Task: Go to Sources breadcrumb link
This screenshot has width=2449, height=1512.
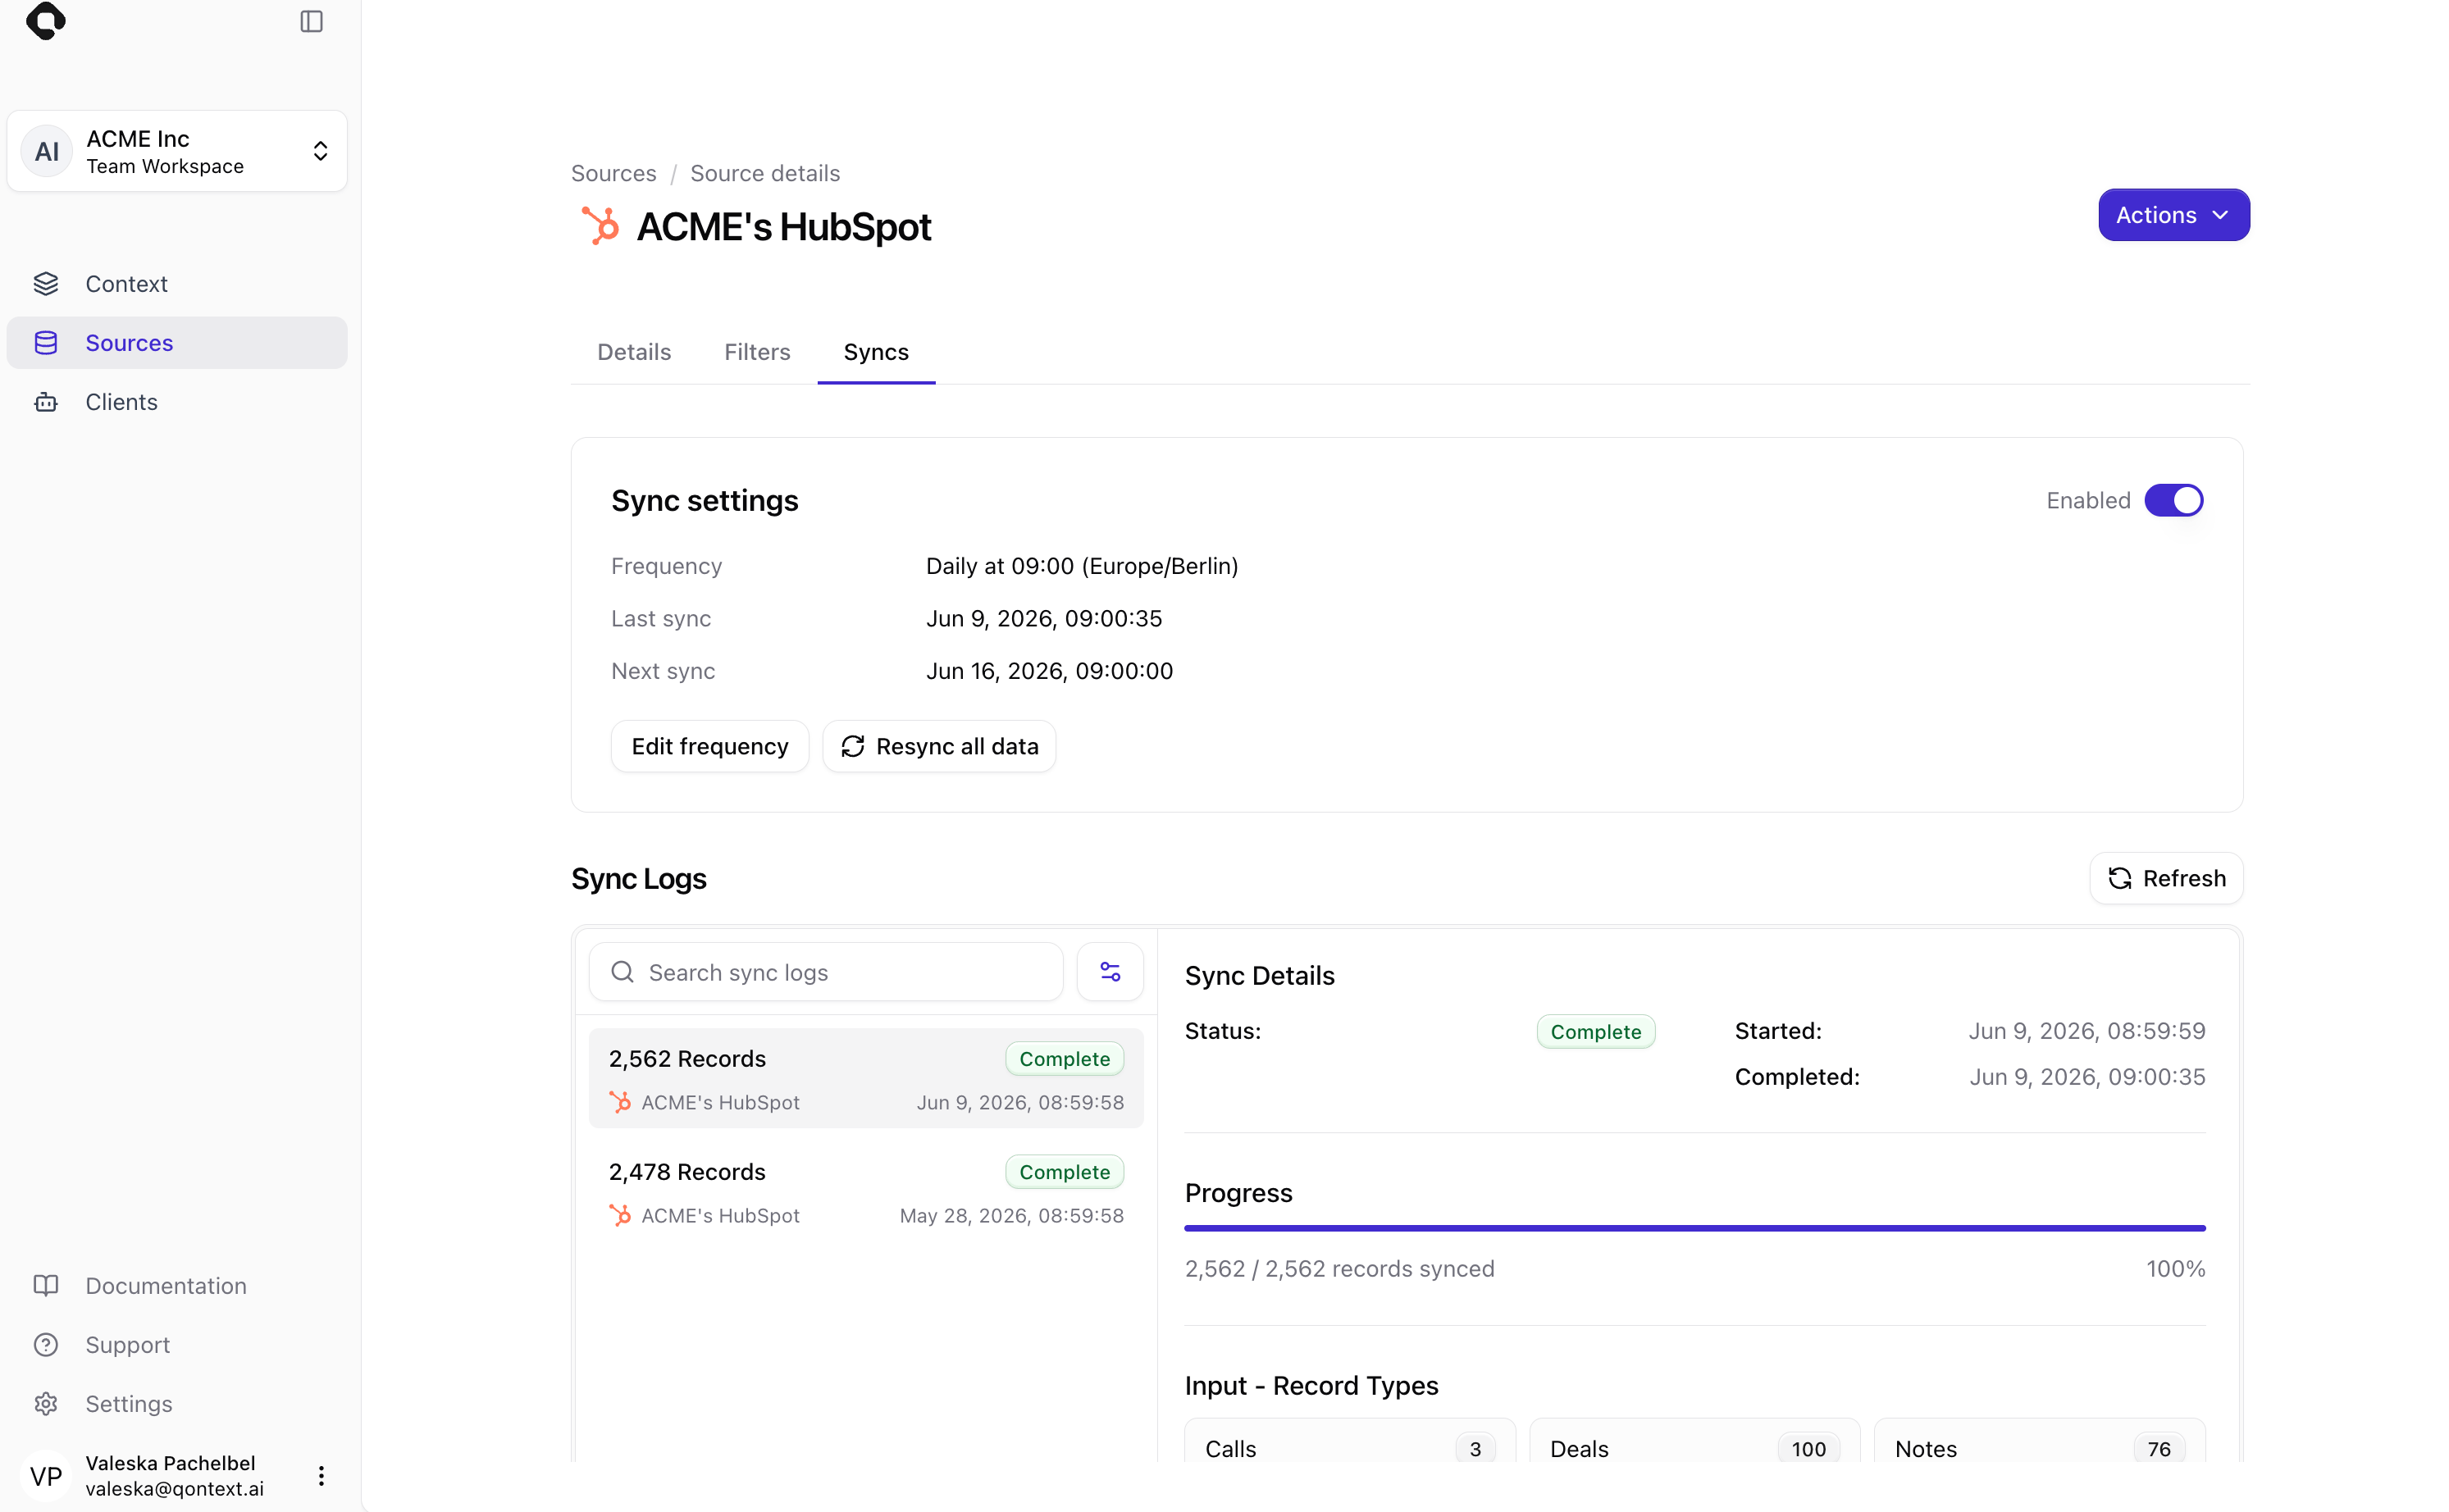Action: [614, 173]
